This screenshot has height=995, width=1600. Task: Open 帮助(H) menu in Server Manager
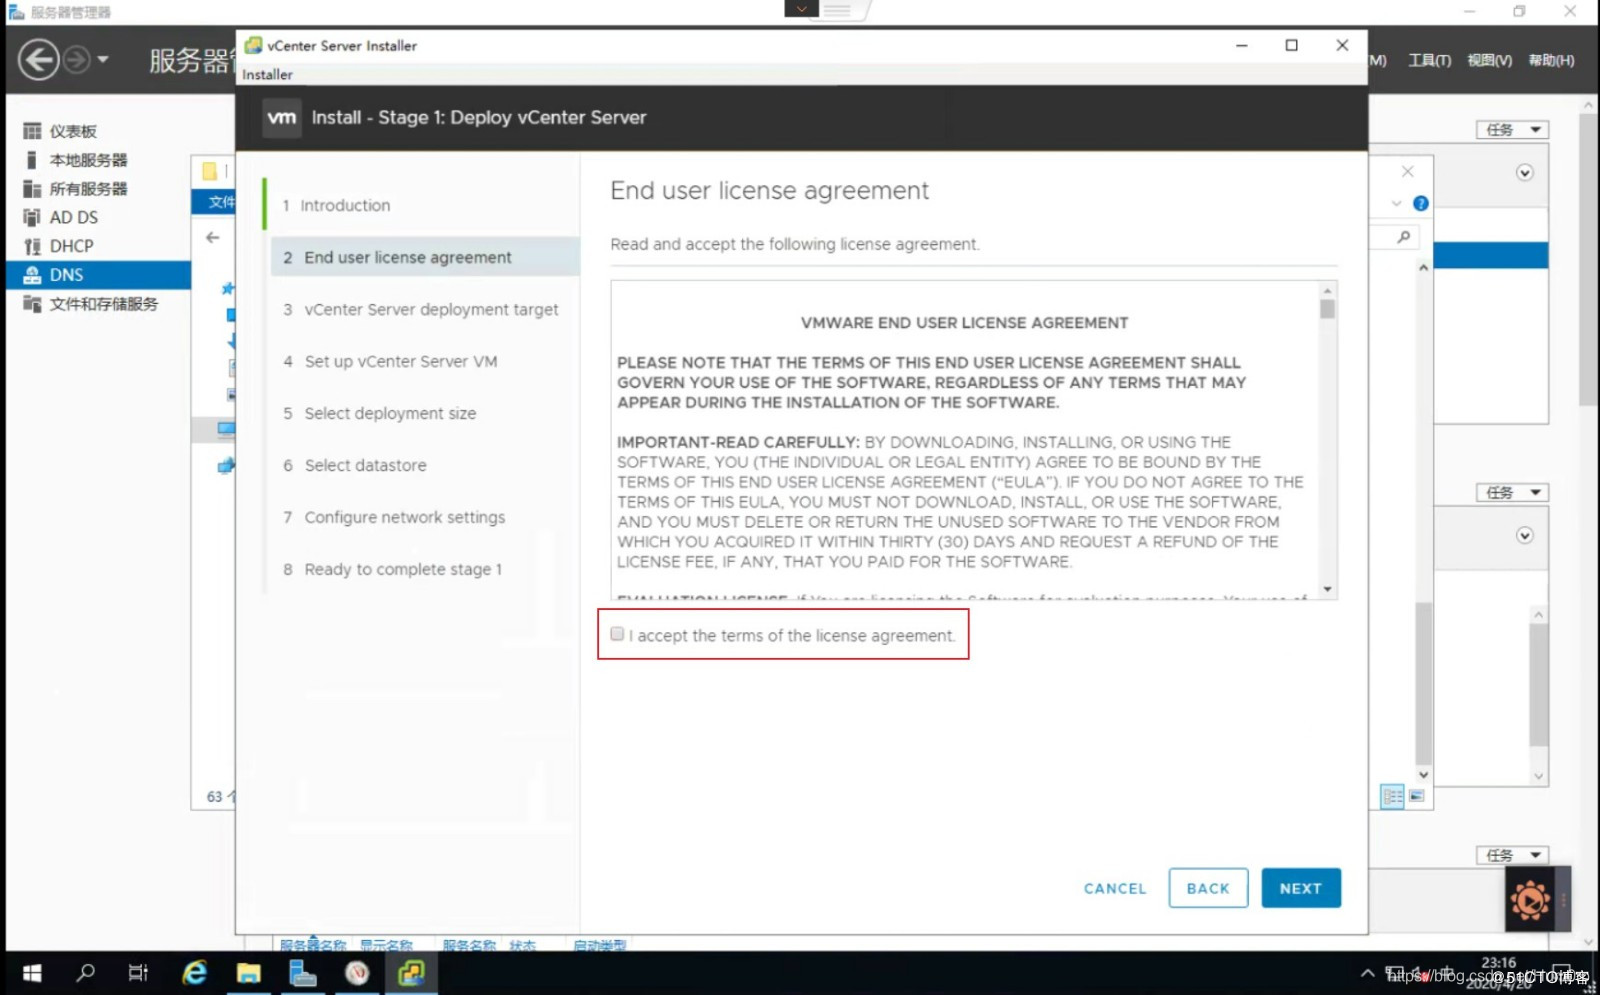[x=1551, y=60]
